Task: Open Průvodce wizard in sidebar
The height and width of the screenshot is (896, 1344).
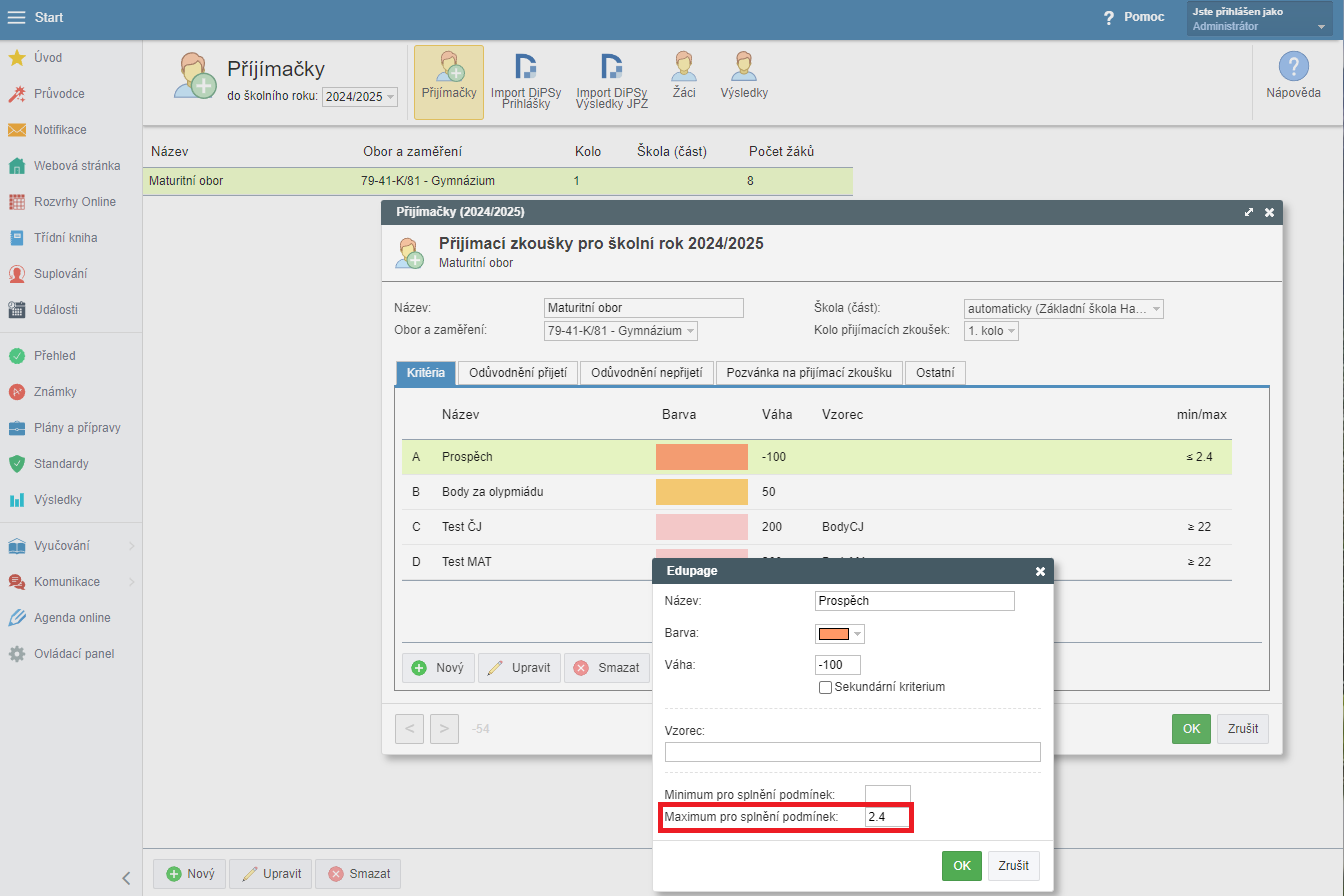Action: (x=59, y=94)
